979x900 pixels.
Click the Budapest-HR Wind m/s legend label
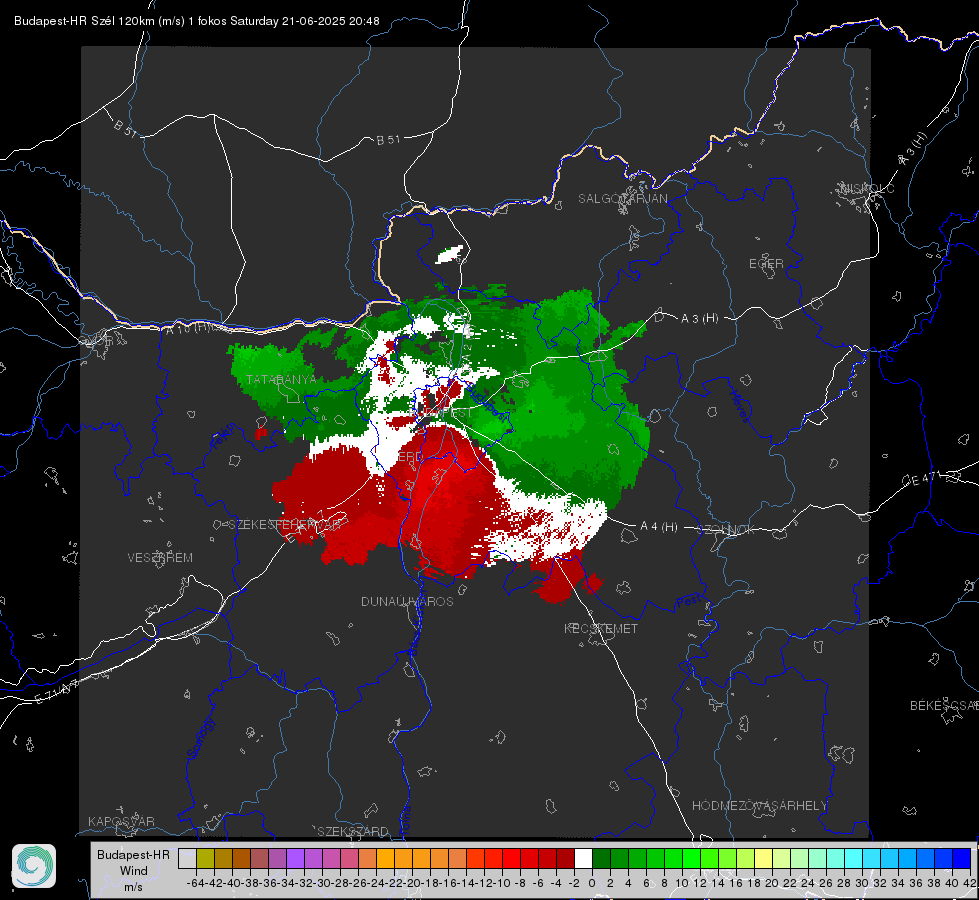(x=134, y=871)
